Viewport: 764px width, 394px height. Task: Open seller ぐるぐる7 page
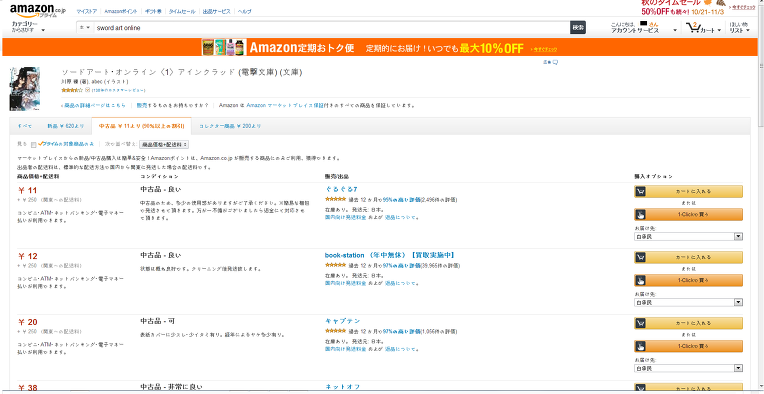[341, 189]
